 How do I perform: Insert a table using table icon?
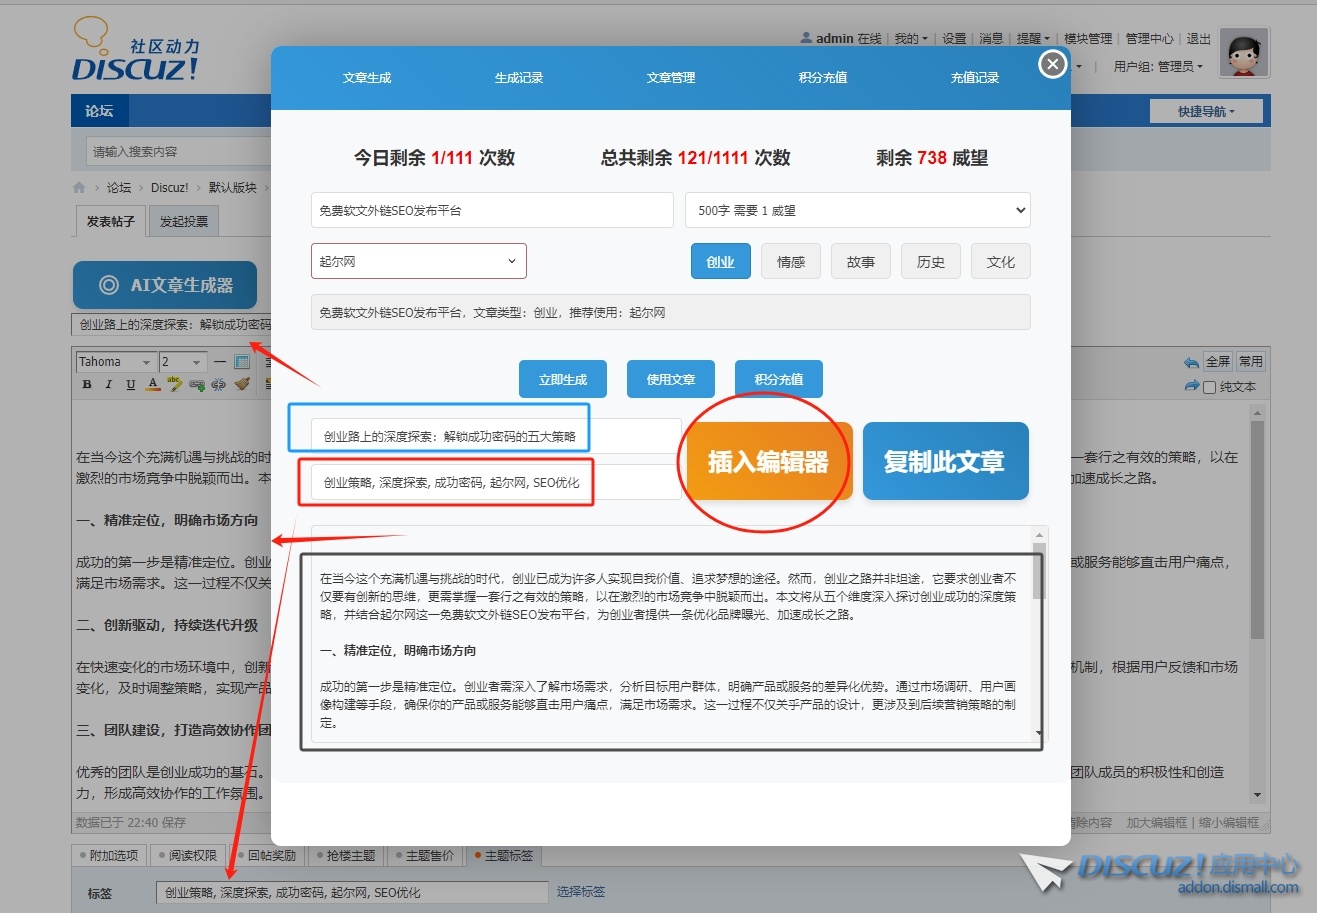click(x=242, y=362)
